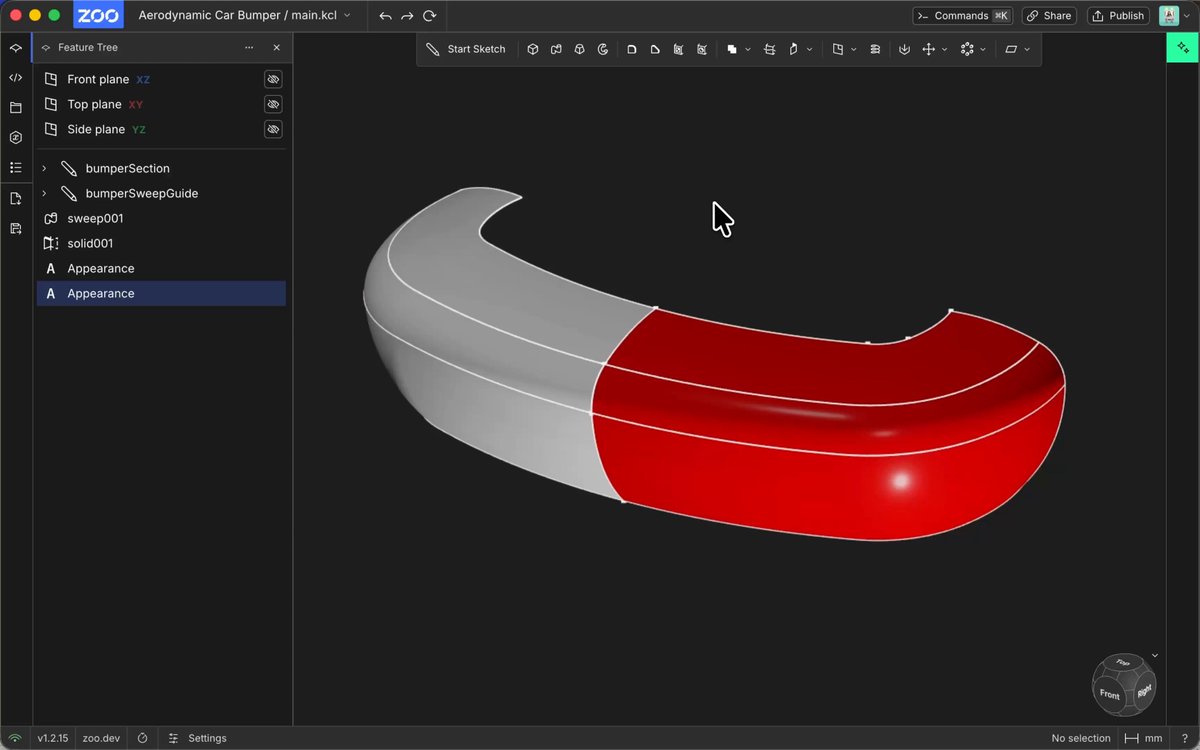Open the code editor sidebar pane
Viewport: 1200px width, 750px height.
[x=15, y=77]
